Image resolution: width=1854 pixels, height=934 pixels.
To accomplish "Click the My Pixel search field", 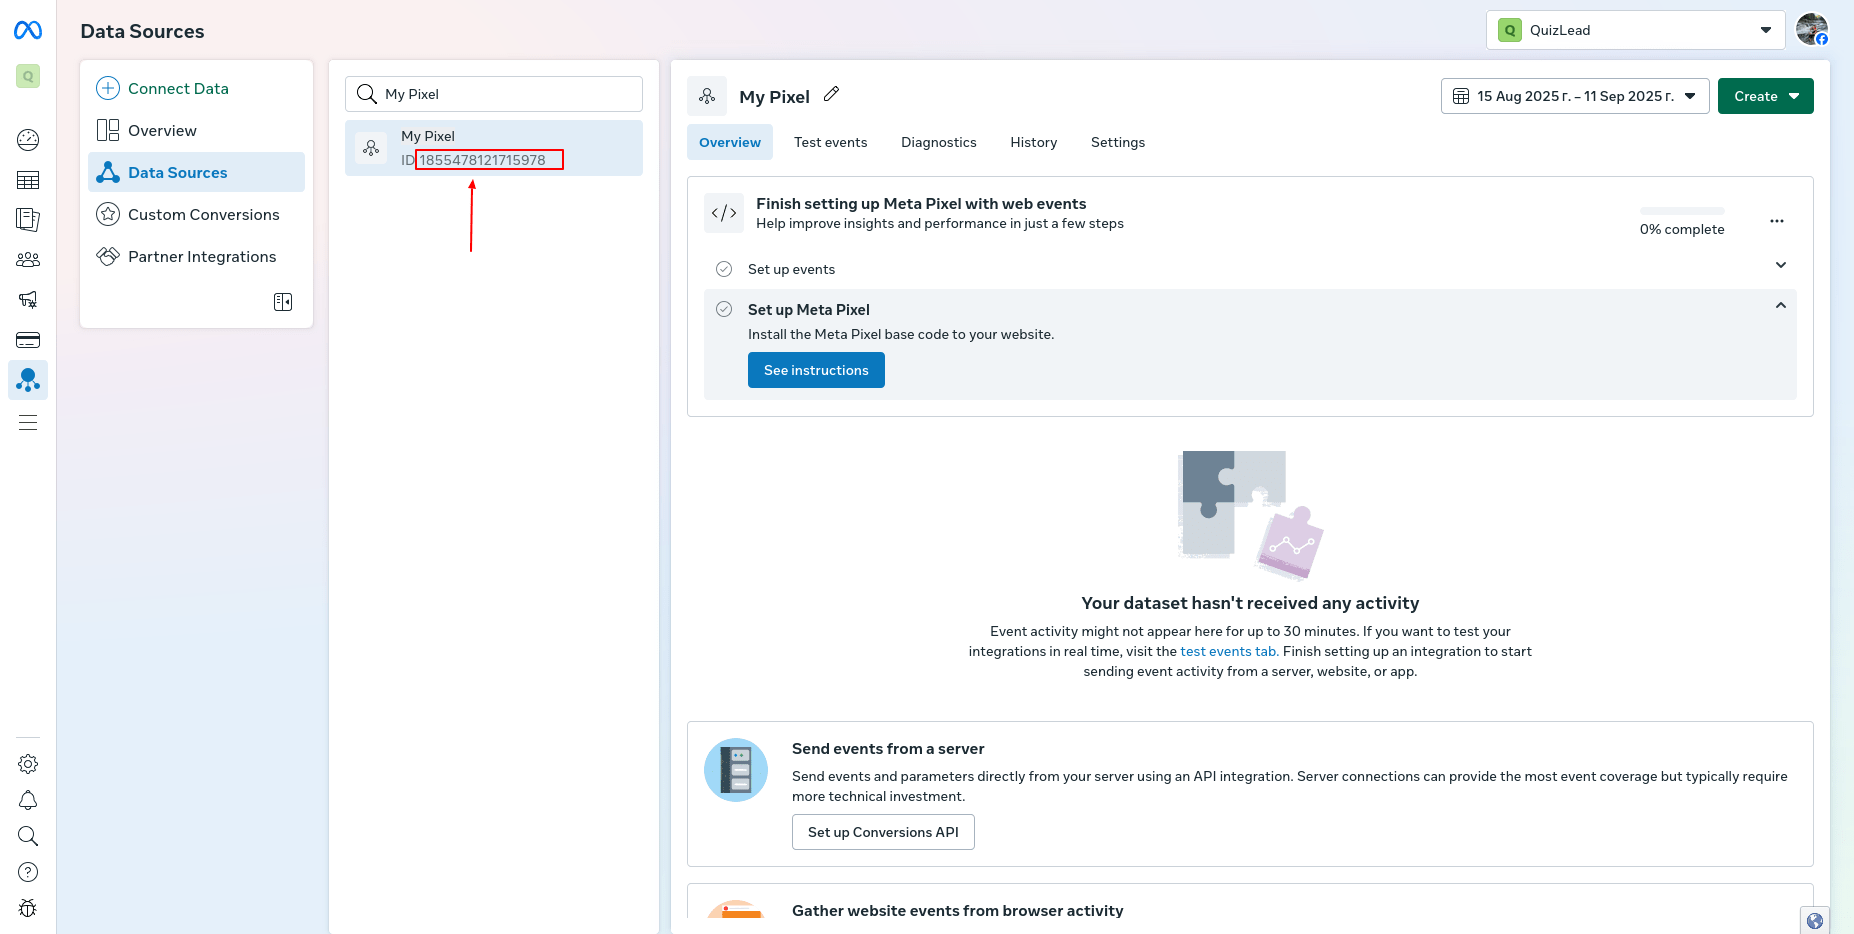I will pyautogui.click(x=494, y=94).
